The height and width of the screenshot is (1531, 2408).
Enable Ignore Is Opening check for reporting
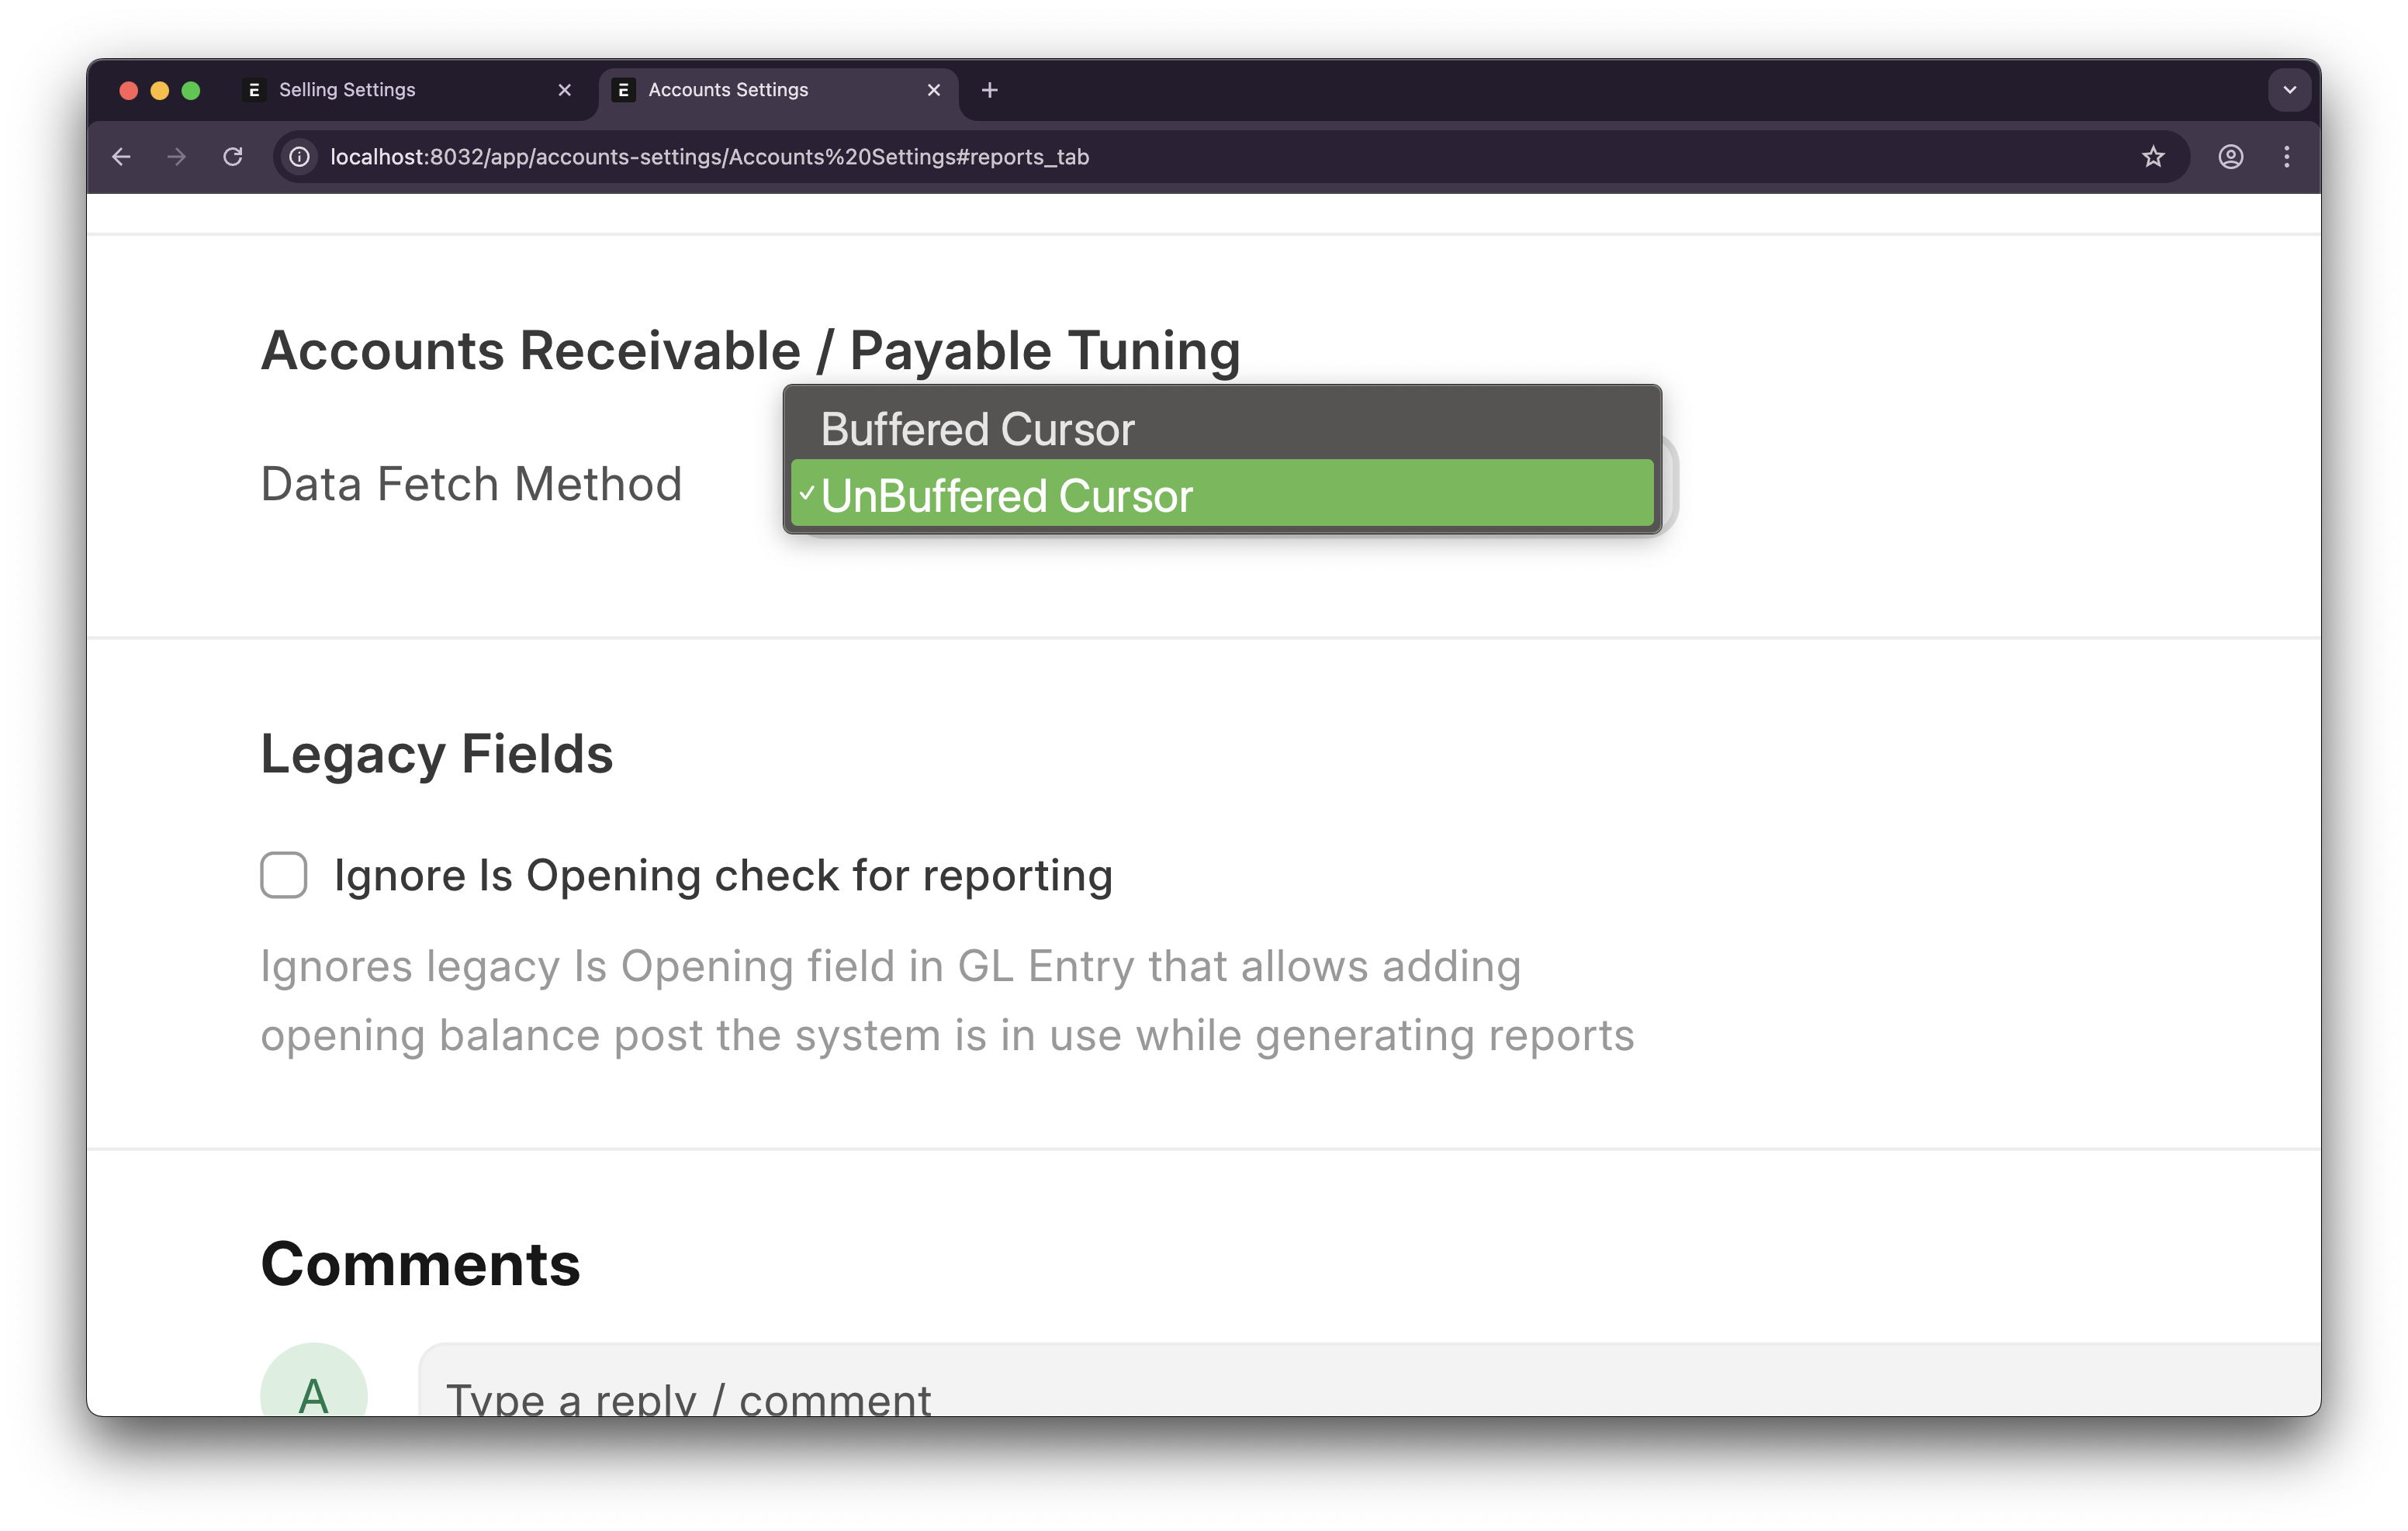coord(284,875)
